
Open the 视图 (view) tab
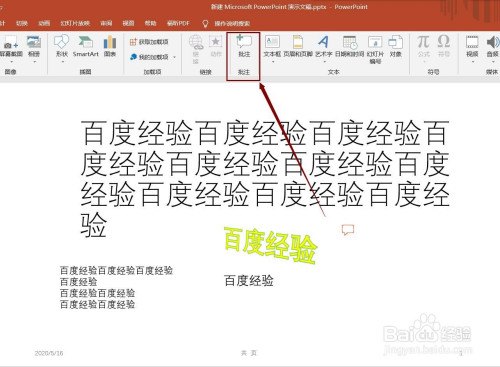click(x=128, y=23)
